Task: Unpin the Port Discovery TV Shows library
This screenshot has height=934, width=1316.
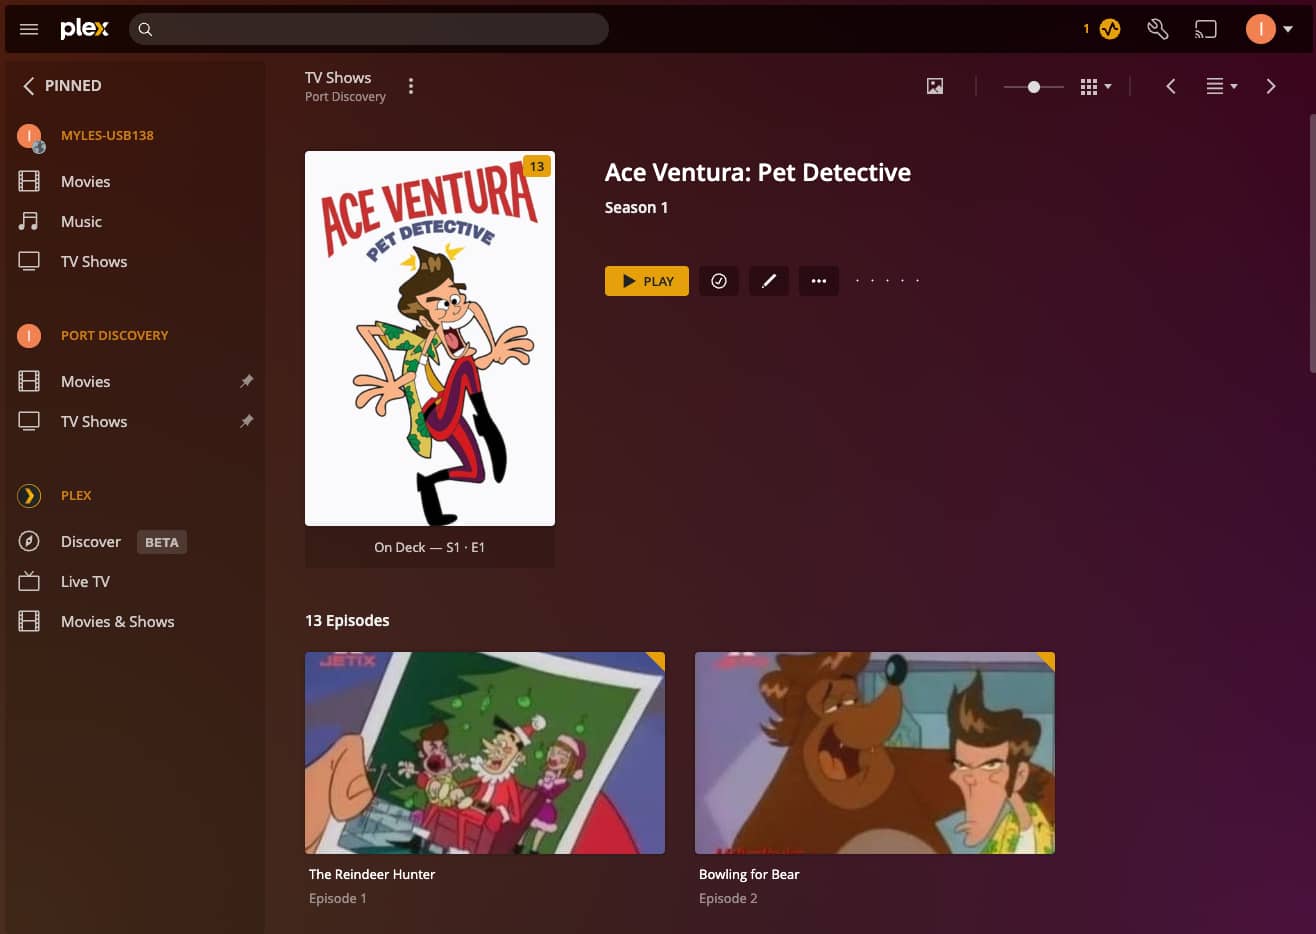Action: (x=247, y=421)
